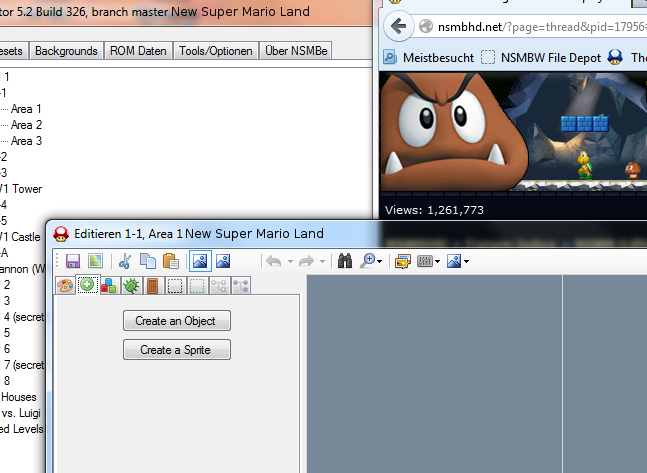Open the gray node path tab
The height and width of the screenshot is (473, 647).
[x=219, y=286]
